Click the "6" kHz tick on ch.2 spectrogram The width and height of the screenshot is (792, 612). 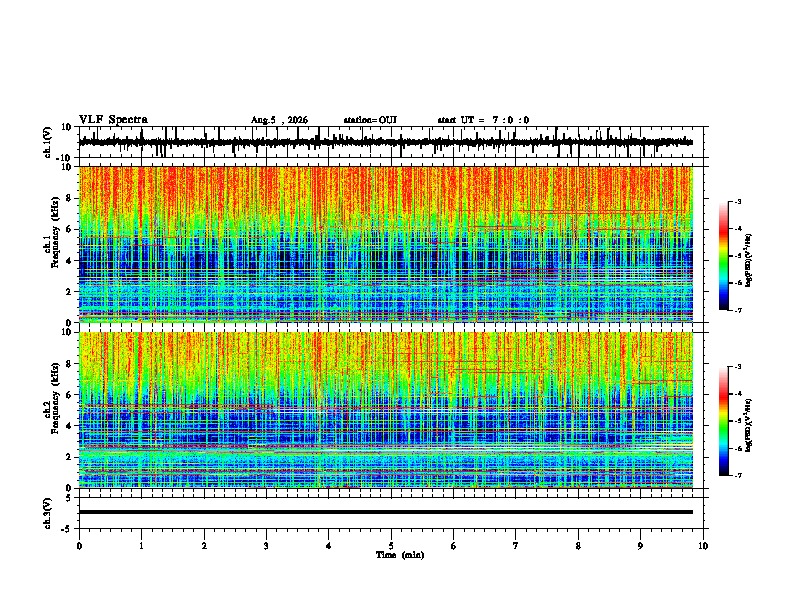pos(70,395)
